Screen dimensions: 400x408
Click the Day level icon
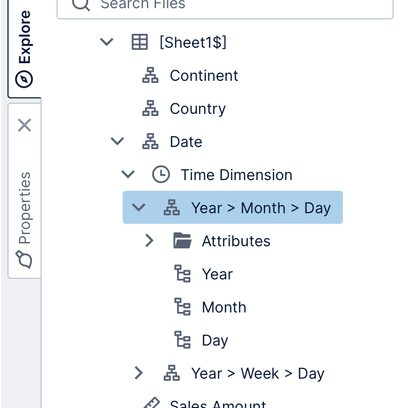coord(182,340)
